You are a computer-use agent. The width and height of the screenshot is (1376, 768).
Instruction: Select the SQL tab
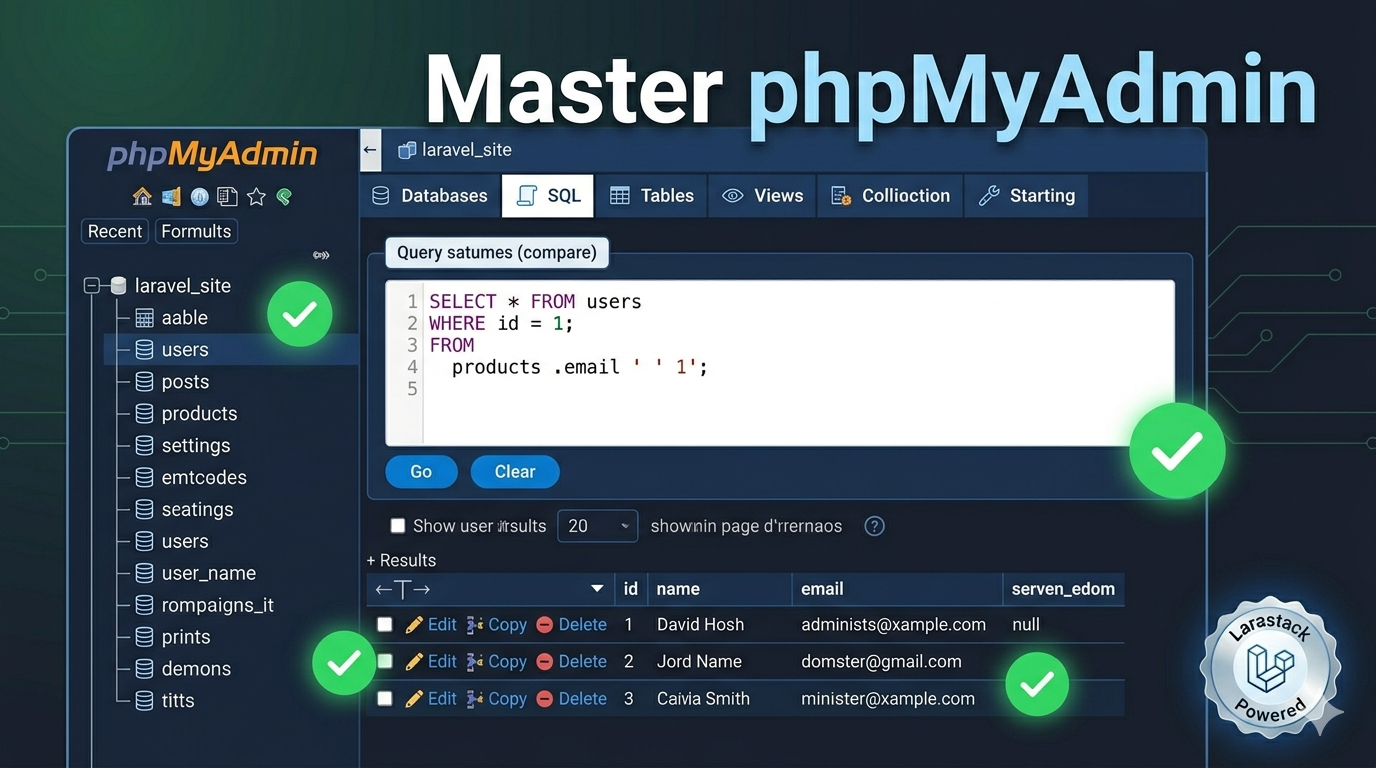click(x=548, y=196)
